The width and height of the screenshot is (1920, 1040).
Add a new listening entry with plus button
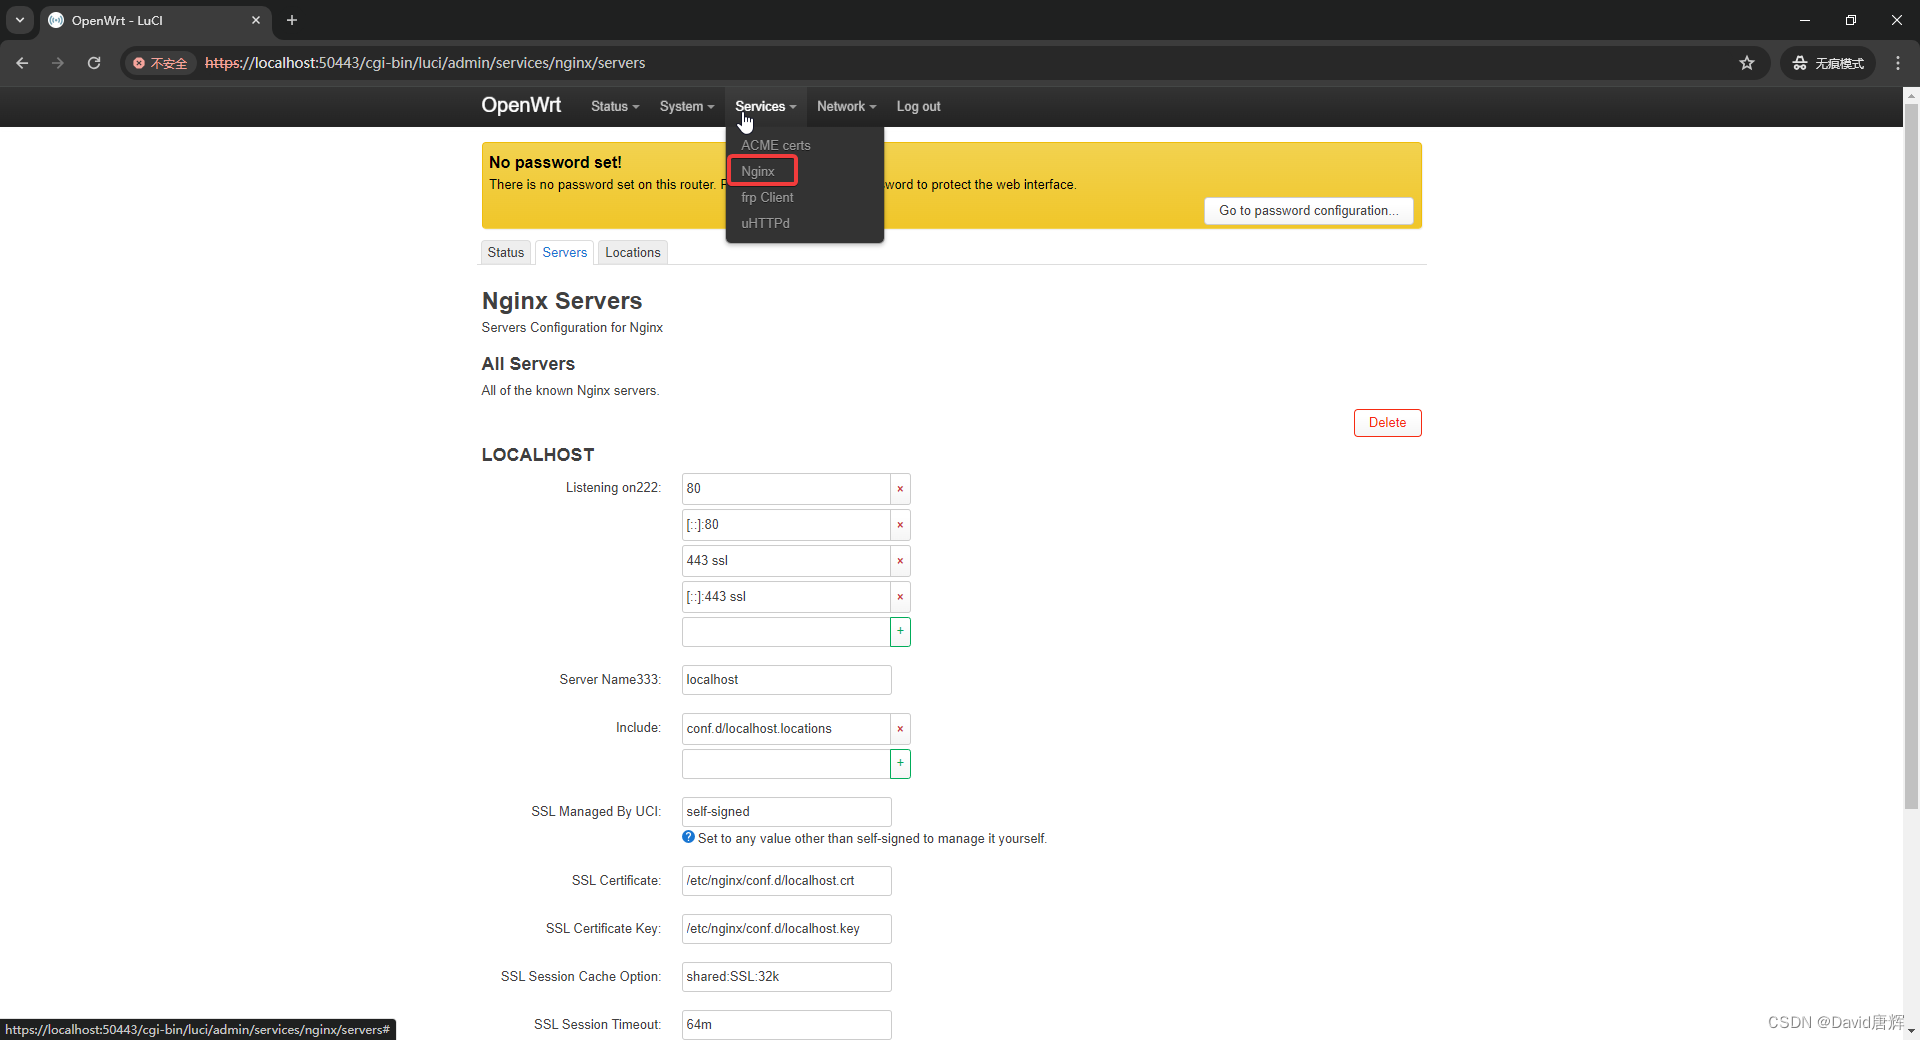[900, 632]
